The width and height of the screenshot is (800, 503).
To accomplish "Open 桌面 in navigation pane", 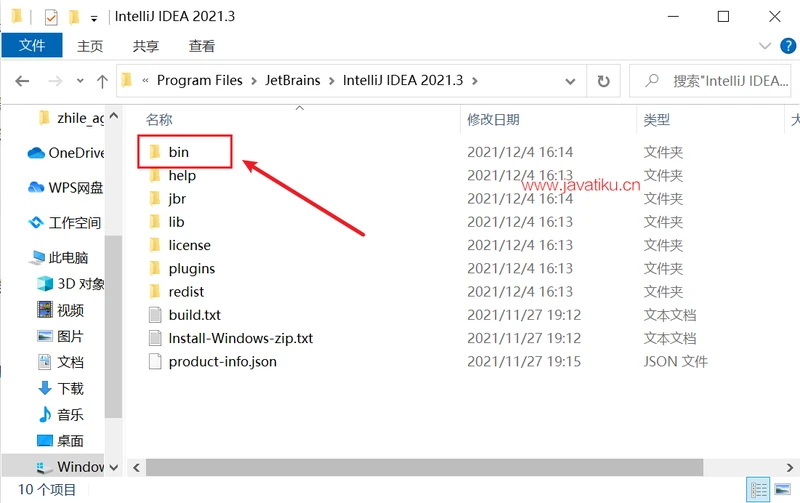I will 60,441.
